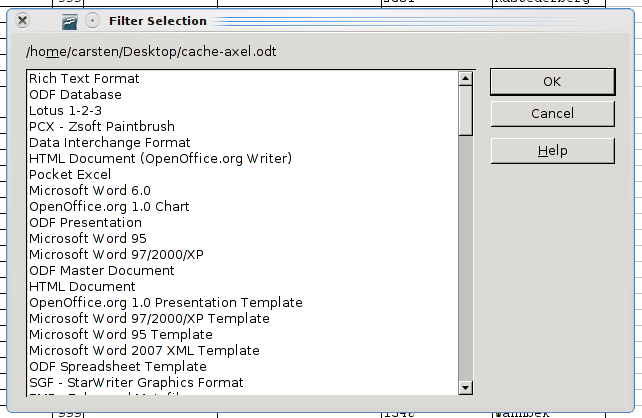
Task: Click the scroll up arrow of filter list
Action: 465,78
